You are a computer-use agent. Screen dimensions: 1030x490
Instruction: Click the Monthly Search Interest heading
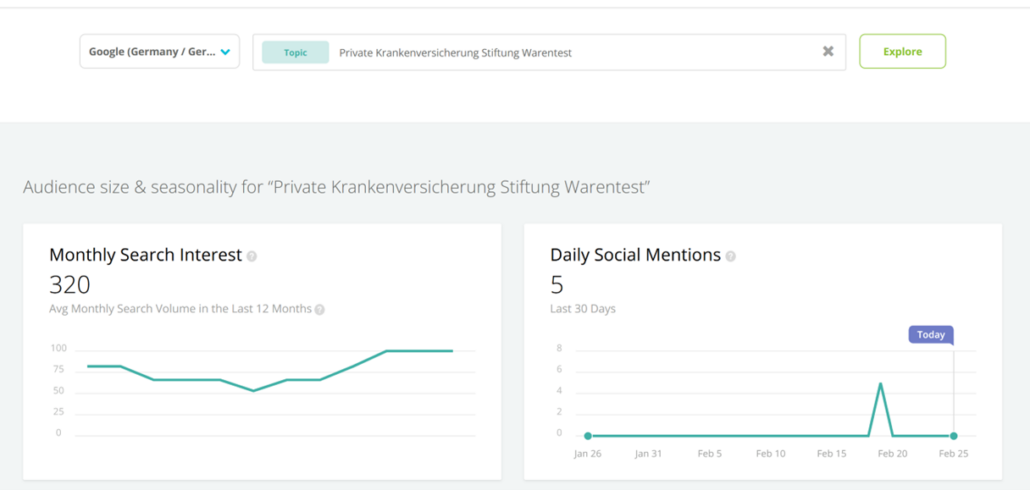click(x=146, y=255)
